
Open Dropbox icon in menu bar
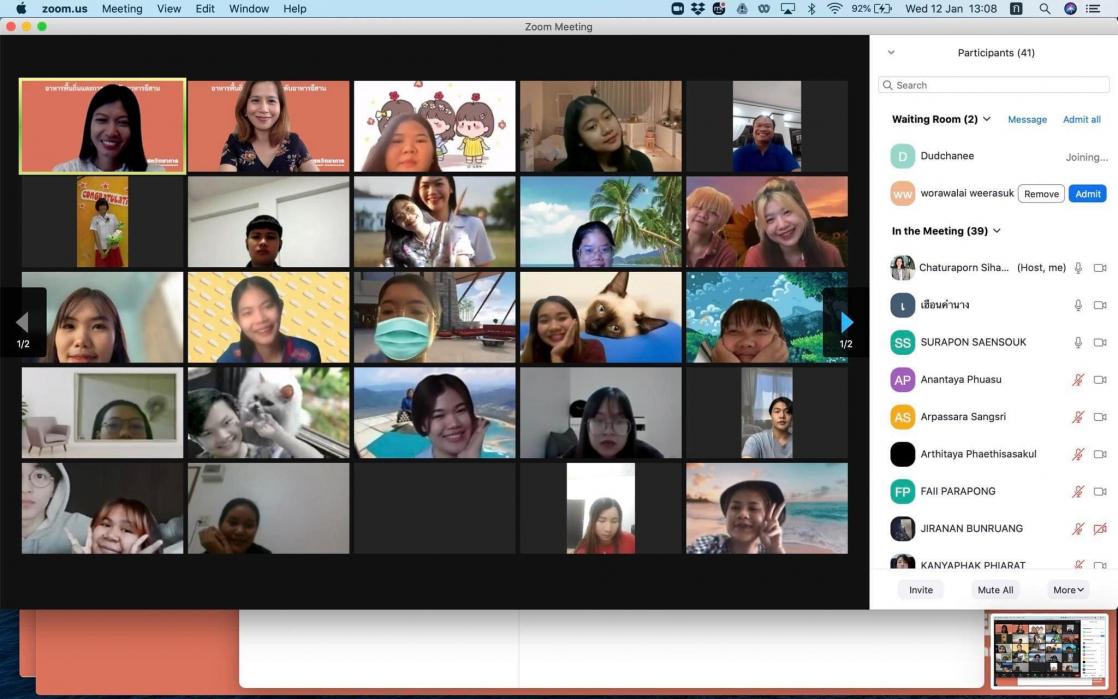click(698, 9)
